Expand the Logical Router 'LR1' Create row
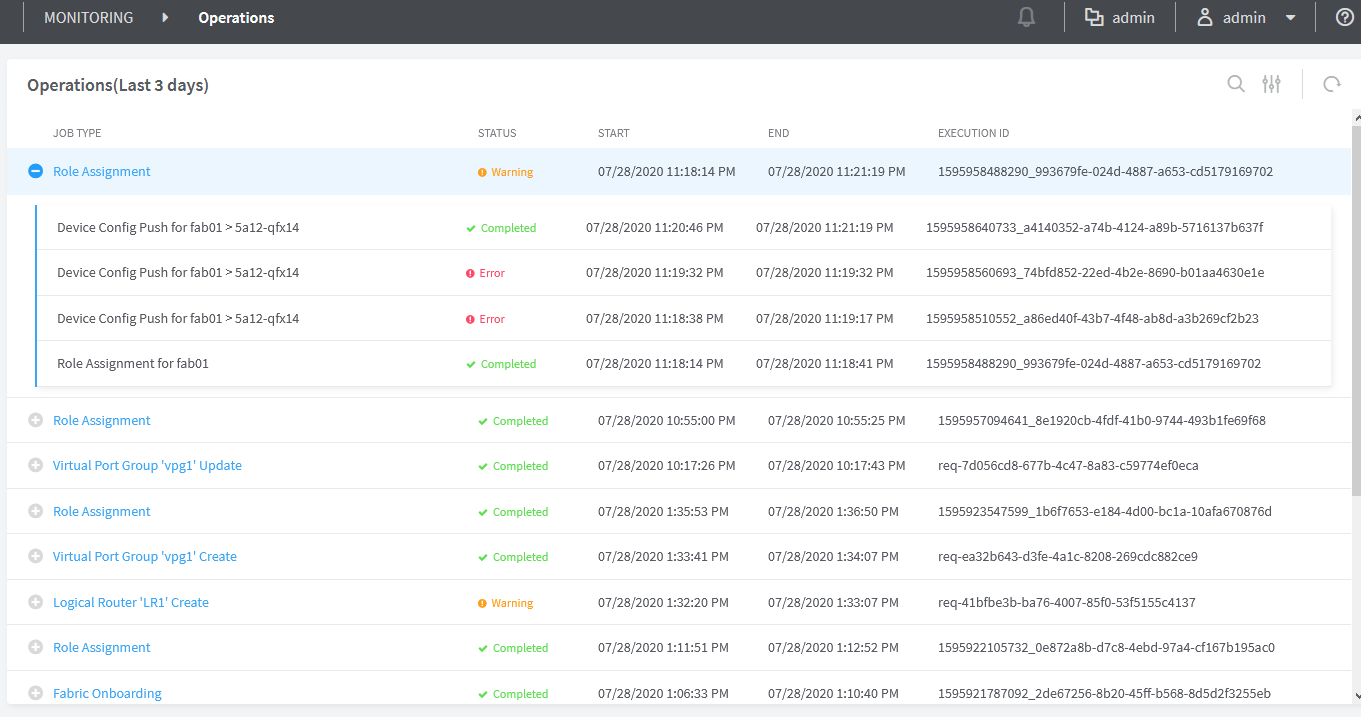 pos(35,603)
